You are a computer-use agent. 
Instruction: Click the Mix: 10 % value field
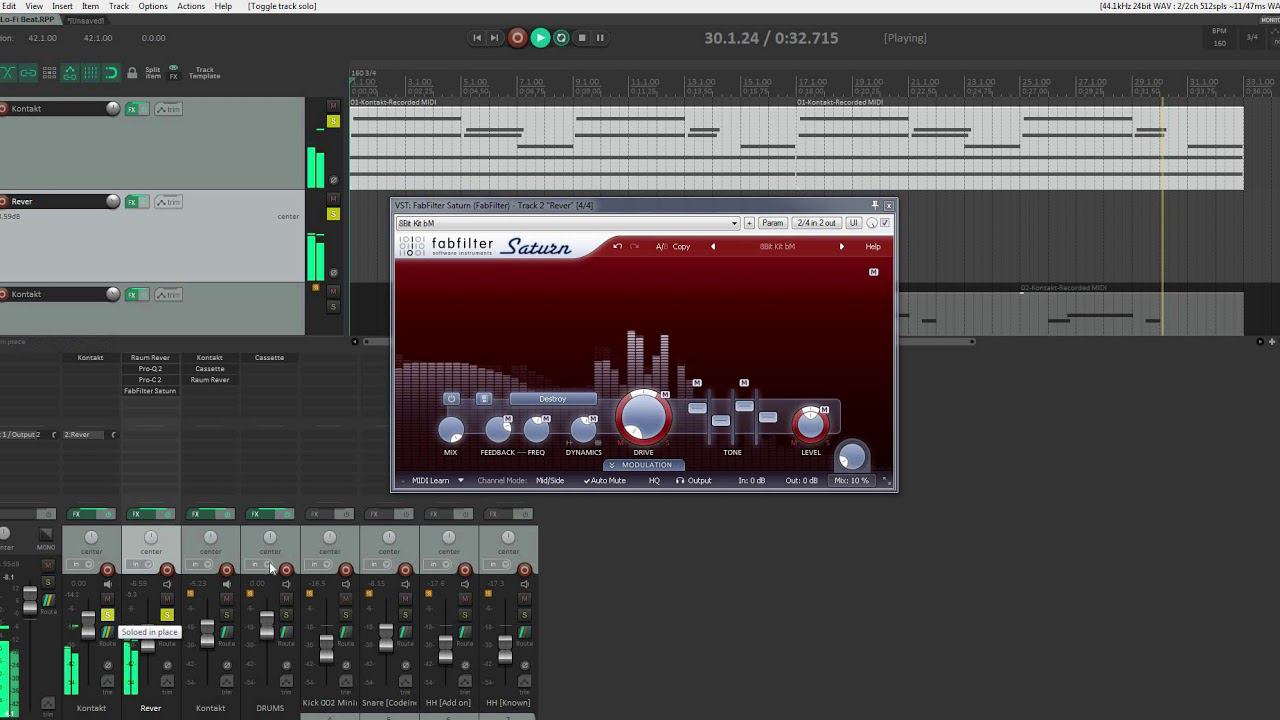pyautogui.click(x=852, y=481)
